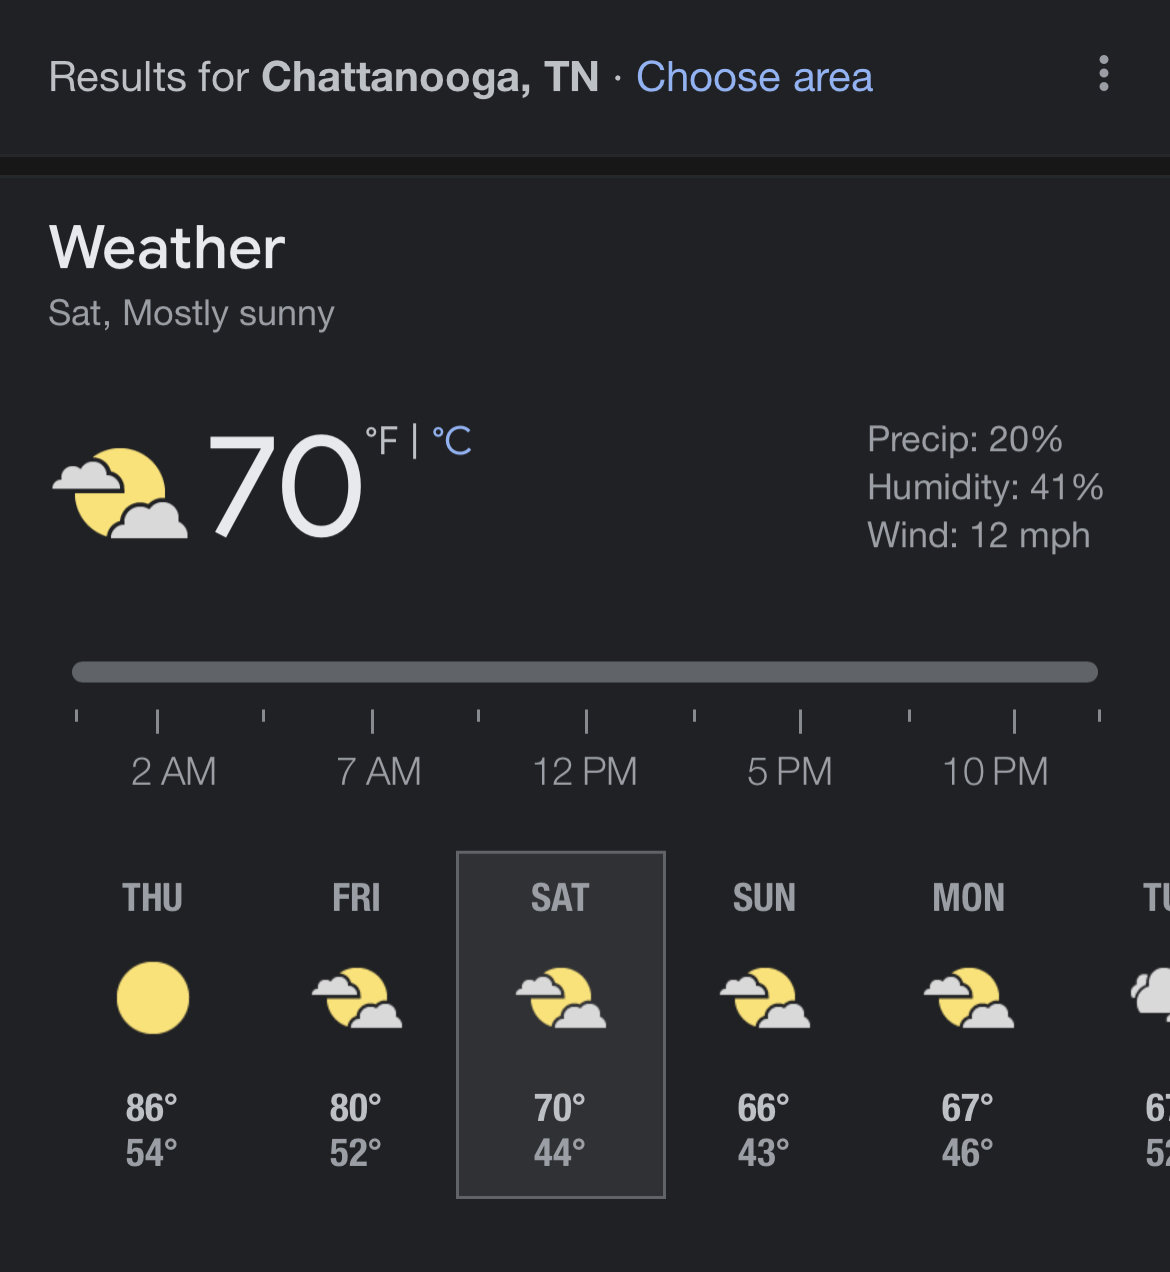Select Fahrenheit temperature unit
The width and height of the screenshot is (1170, 1272).
pos(382,440)
